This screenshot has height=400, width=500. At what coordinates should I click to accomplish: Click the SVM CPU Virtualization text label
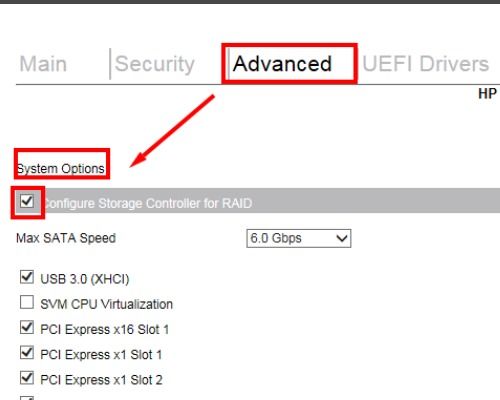pos(107,304)
